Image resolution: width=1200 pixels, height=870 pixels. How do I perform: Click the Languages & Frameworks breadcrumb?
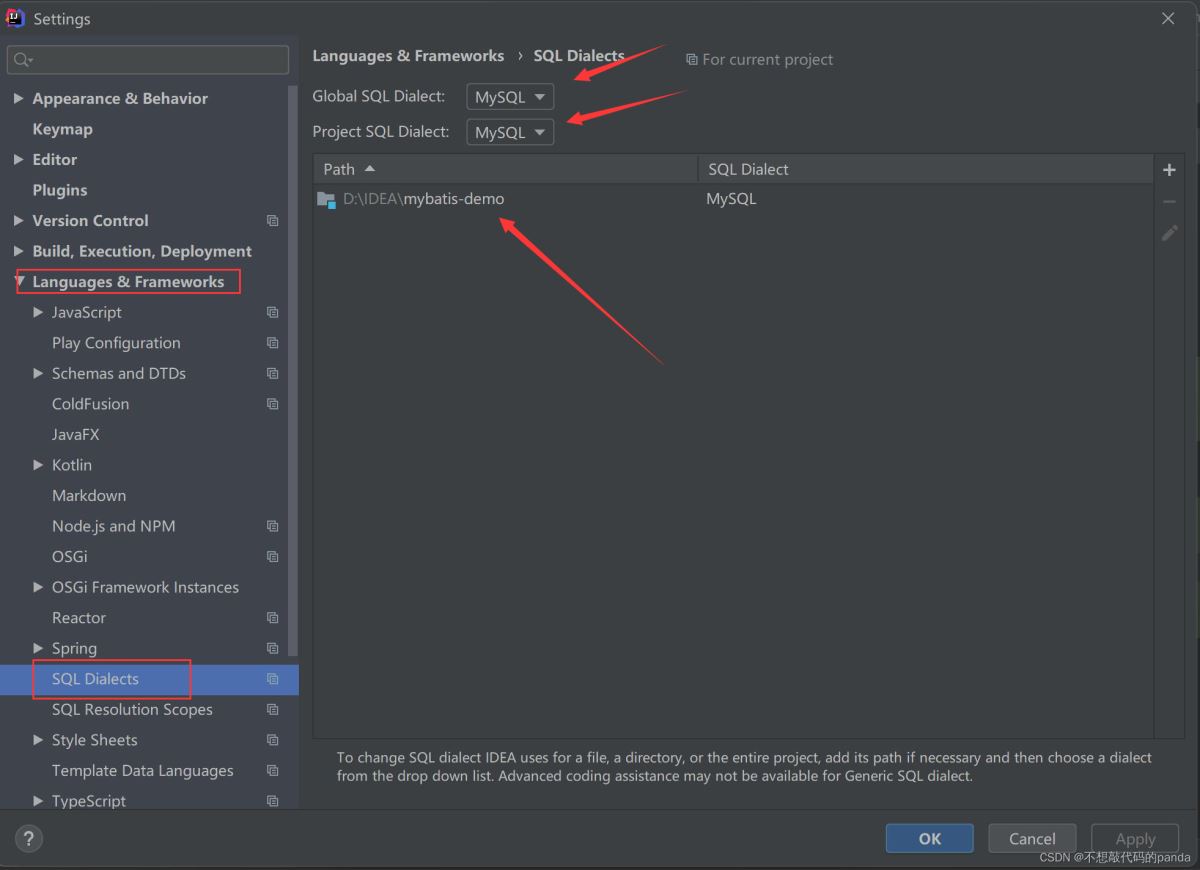click(x=408, y=56)
